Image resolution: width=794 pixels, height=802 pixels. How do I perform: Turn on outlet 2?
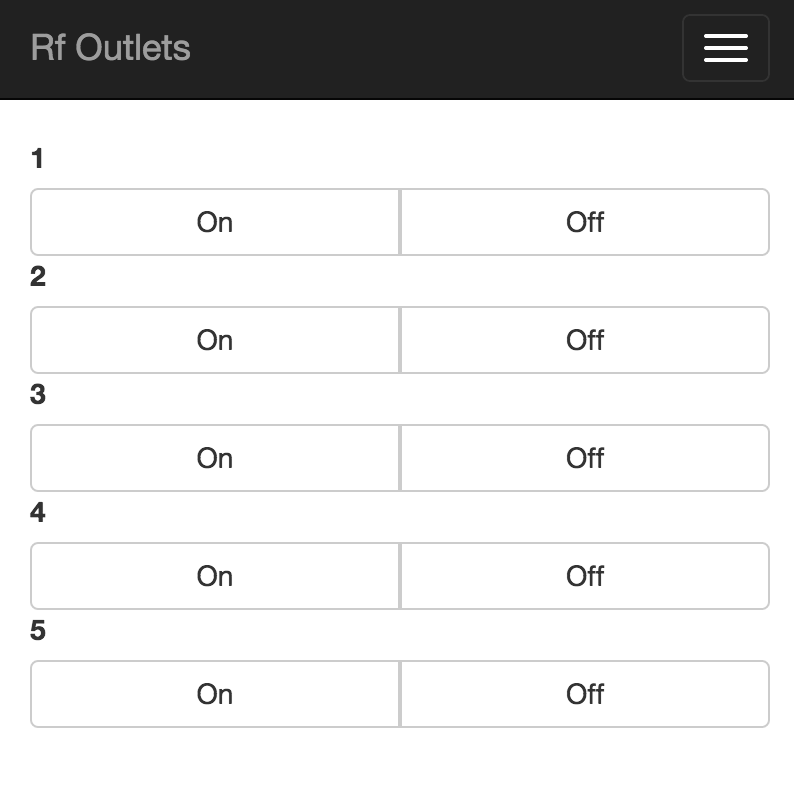point(214,340)
